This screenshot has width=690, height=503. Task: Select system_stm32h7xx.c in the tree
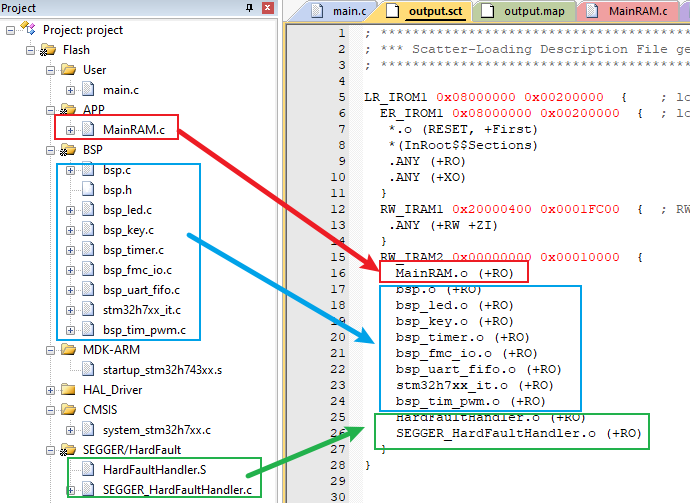pyautogui.click(x=156, y=430)
